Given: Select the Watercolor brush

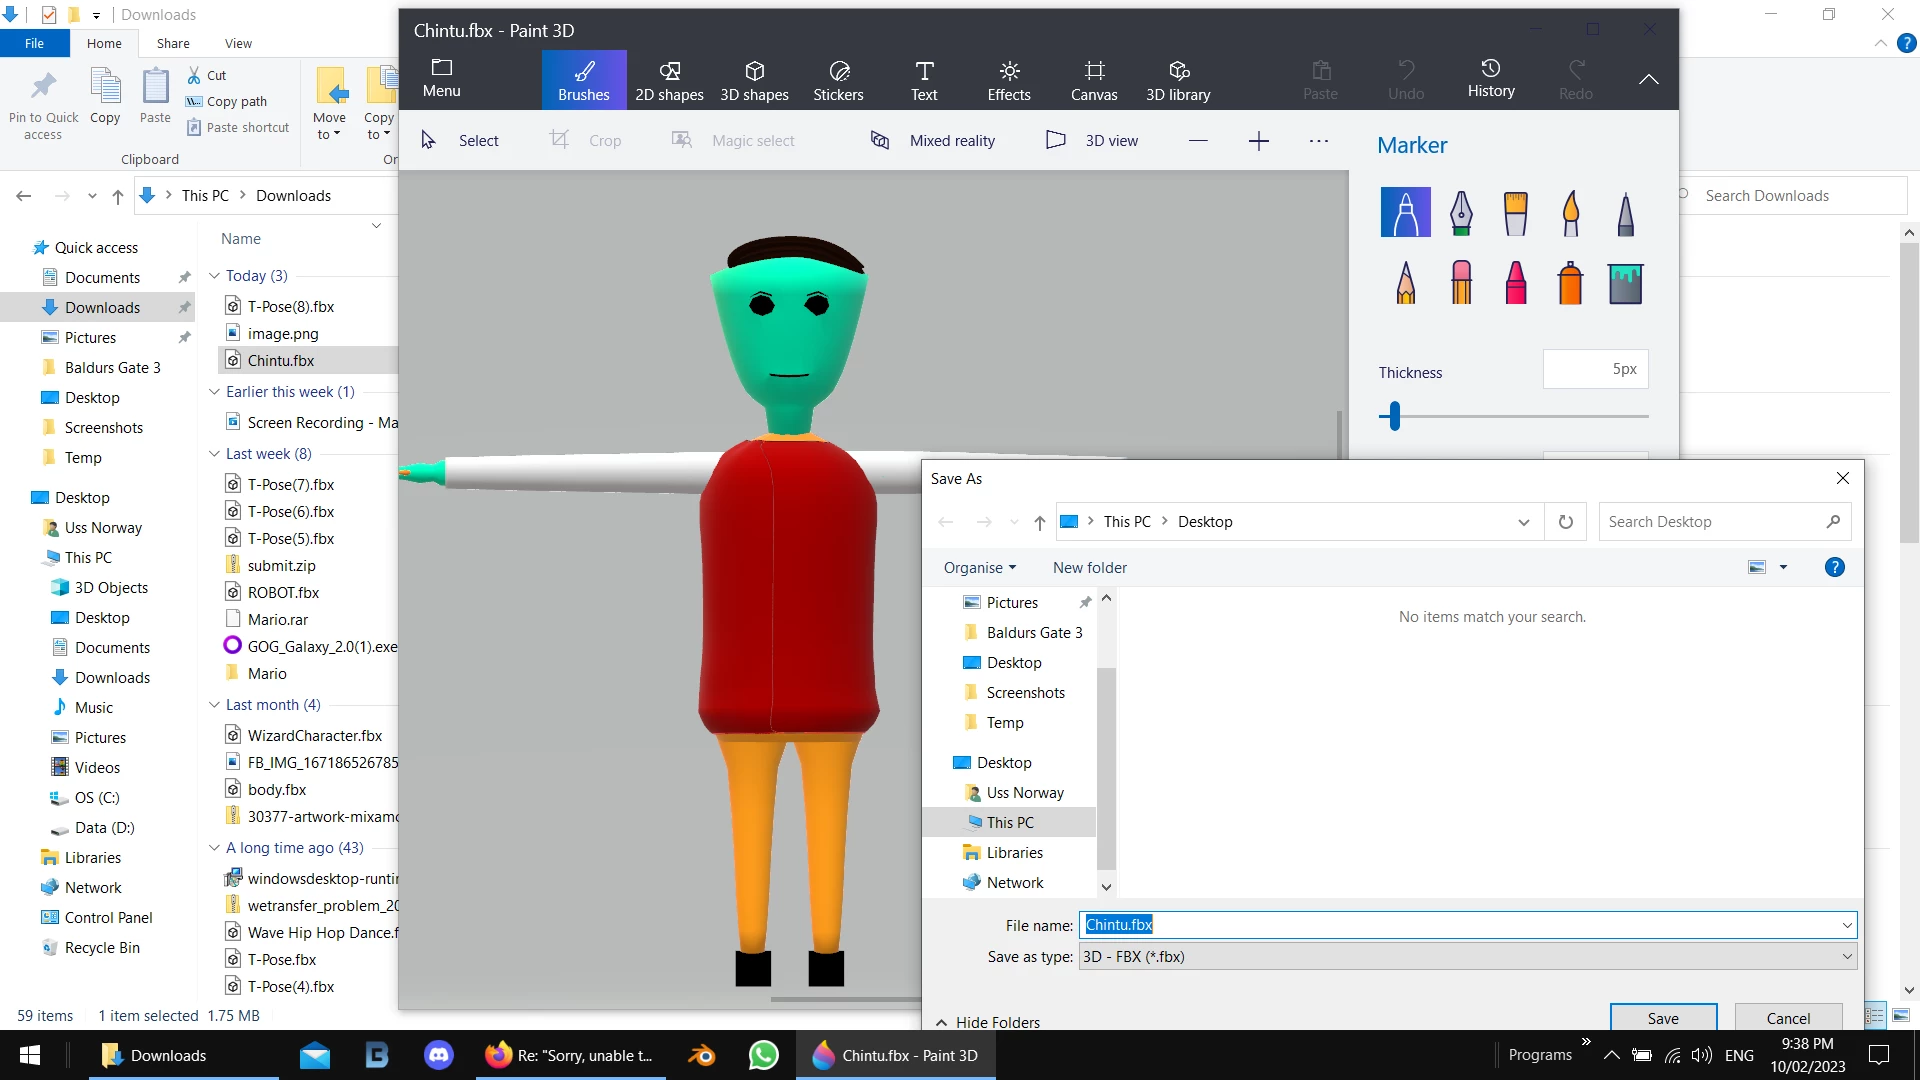Looking at the screenshot, I should click(x=1570, y=213).
